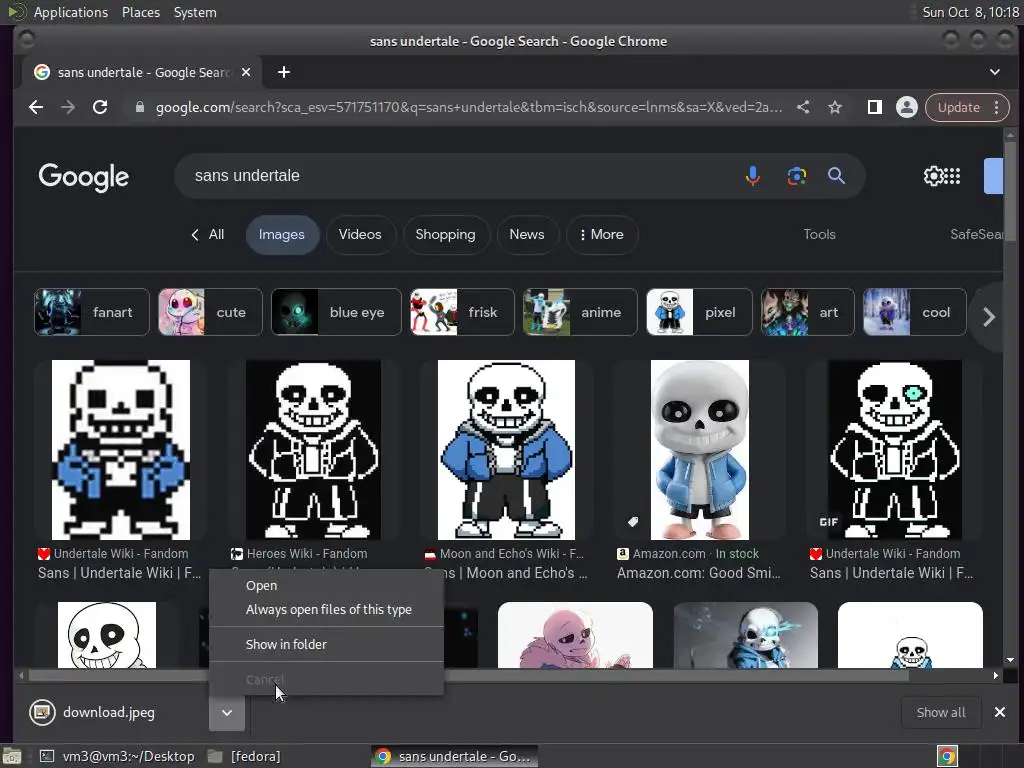Image resolution: width=1024 pixels, height=768 pixels.
Task: Switch to fedora folder taskbar item
Action: 245,756
